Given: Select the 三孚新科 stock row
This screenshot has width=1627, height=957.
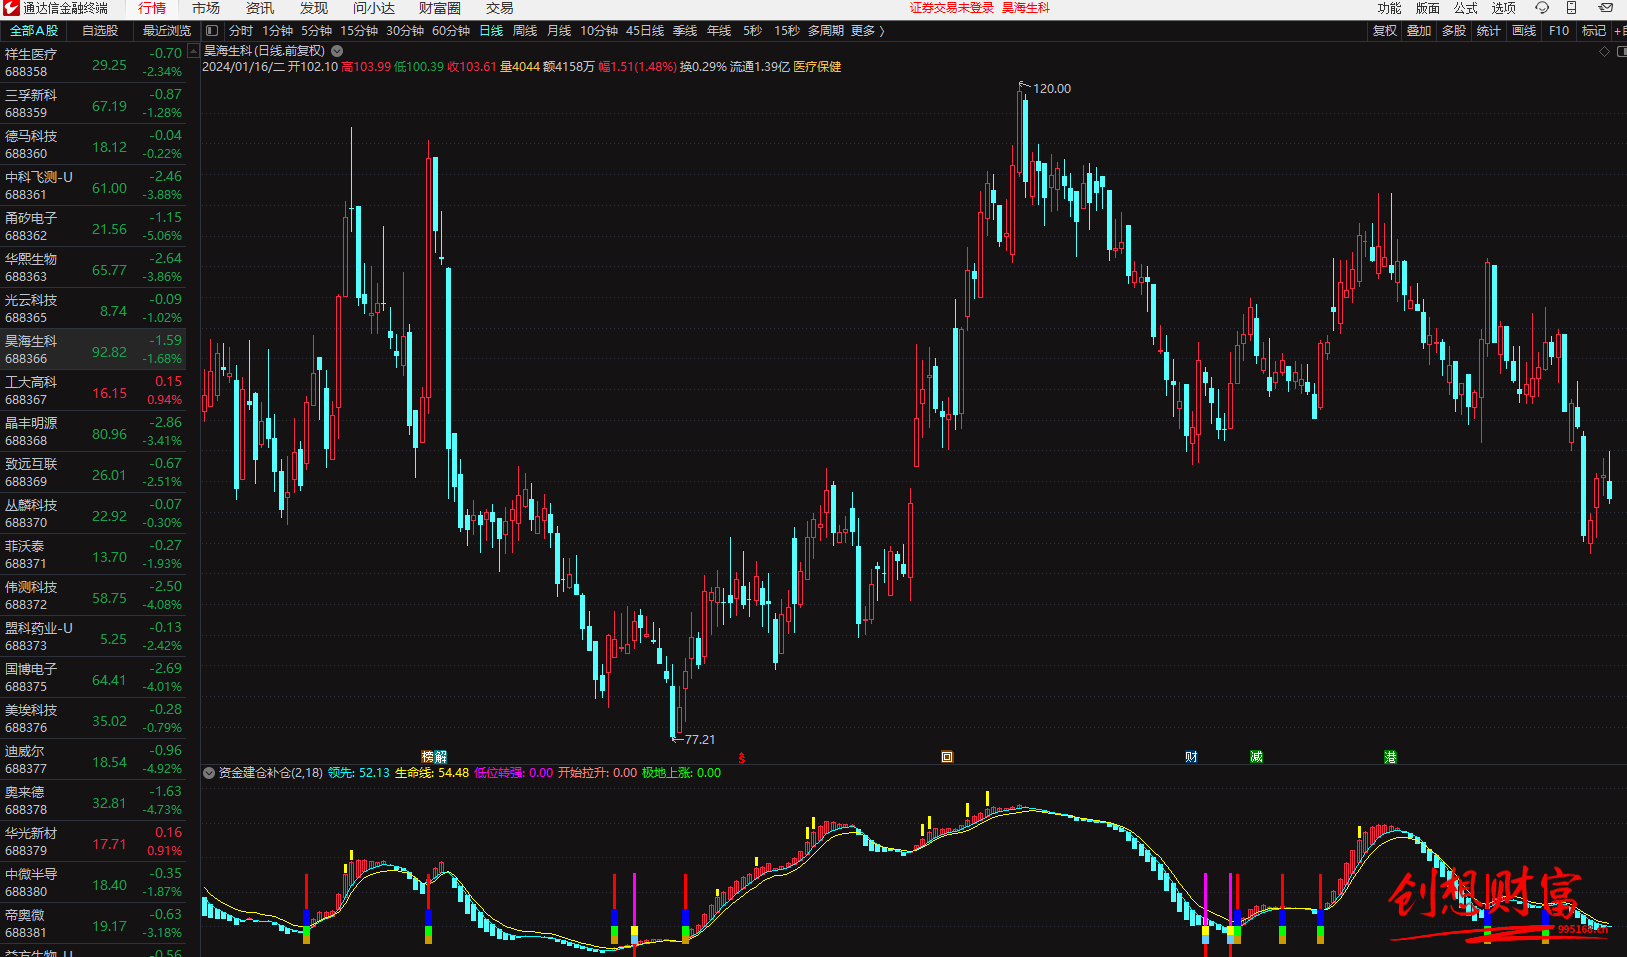Looking at the screenshot, I should coord(93,104).
